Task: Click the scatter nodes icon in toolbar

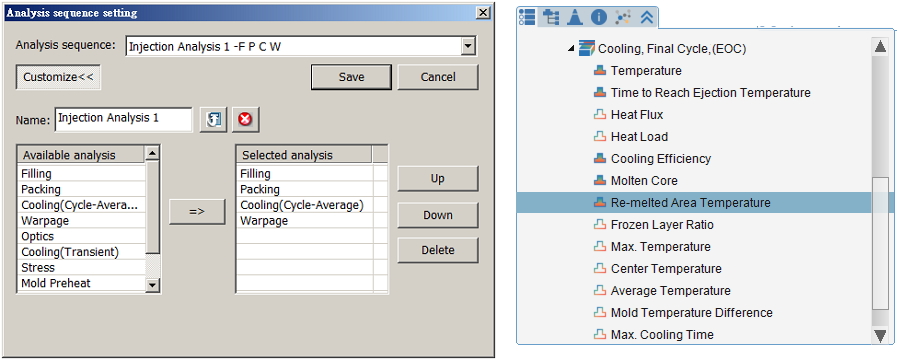Action: (x=622, y=17)
